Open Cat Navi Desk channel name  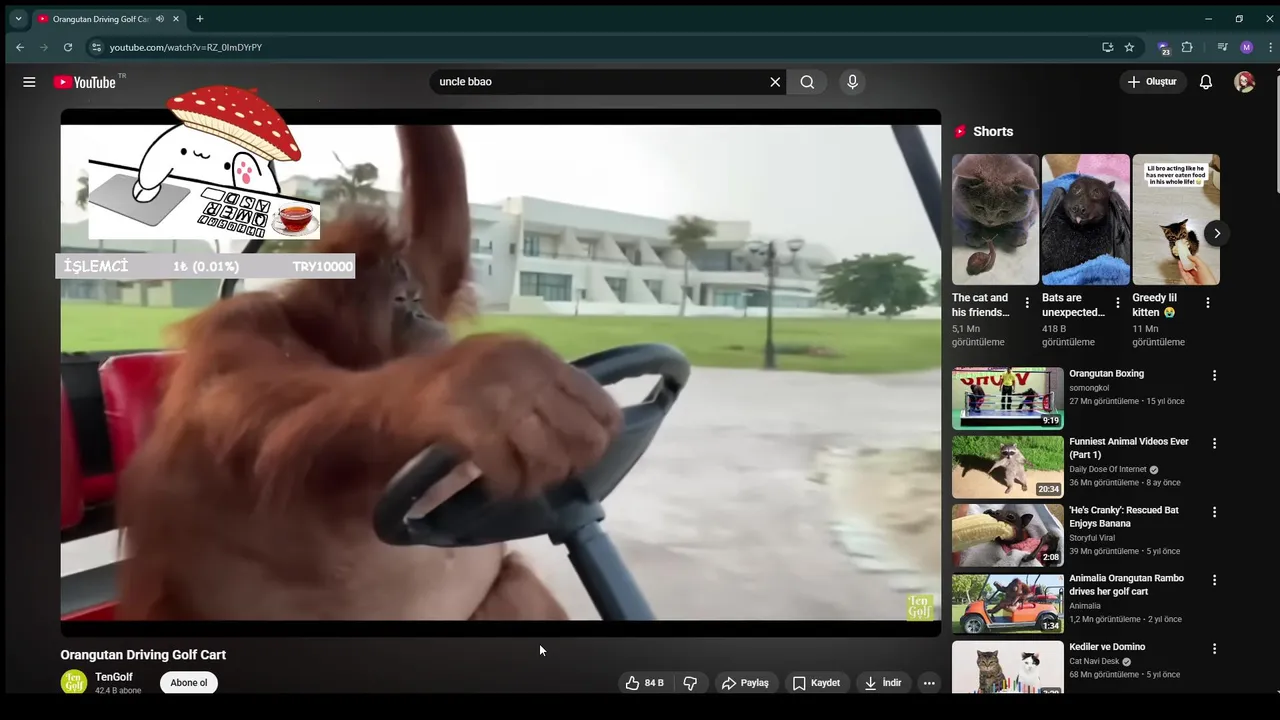click(1094, 661)
